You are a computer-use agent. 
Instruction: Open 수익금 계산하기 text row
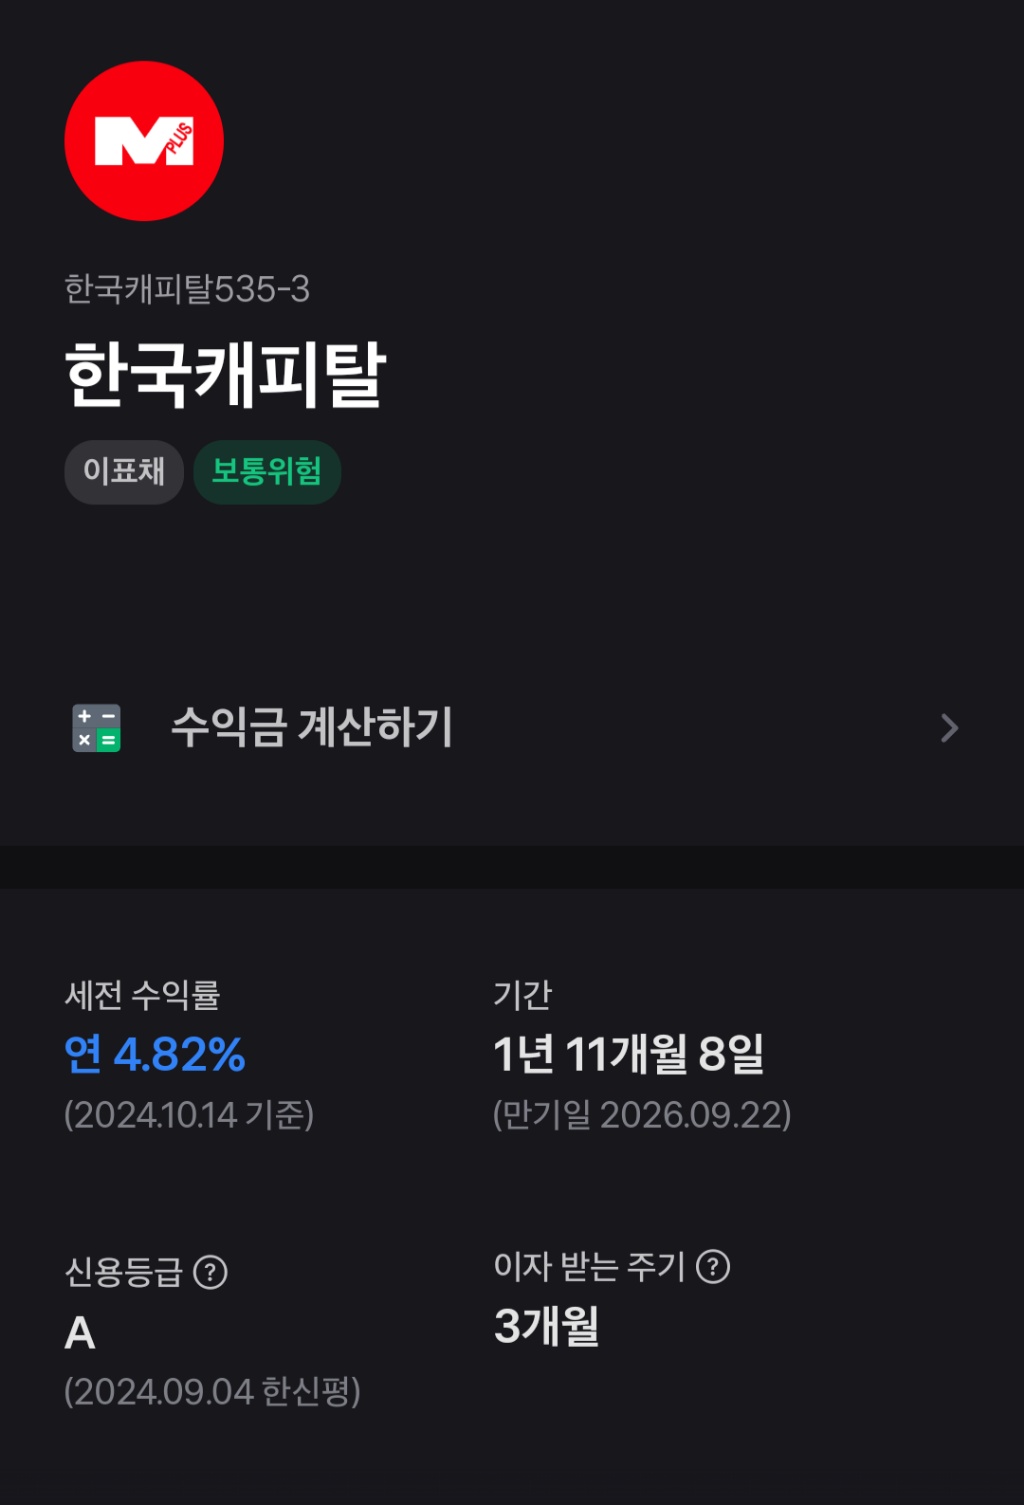tap(512, 728)
